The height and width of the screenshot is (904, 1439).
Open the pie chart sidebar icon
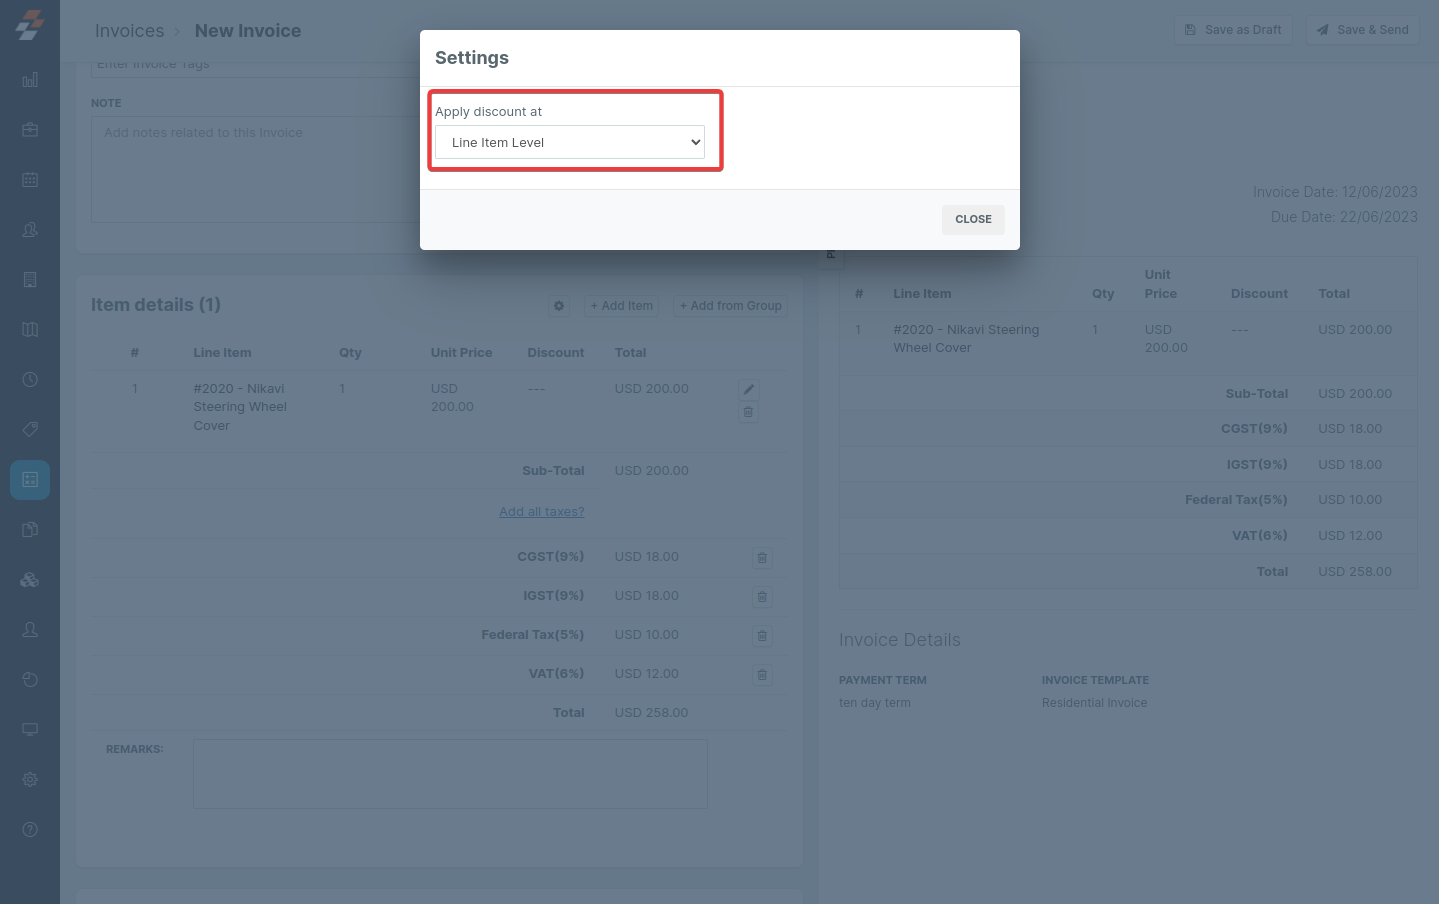[x=30, y=680]
